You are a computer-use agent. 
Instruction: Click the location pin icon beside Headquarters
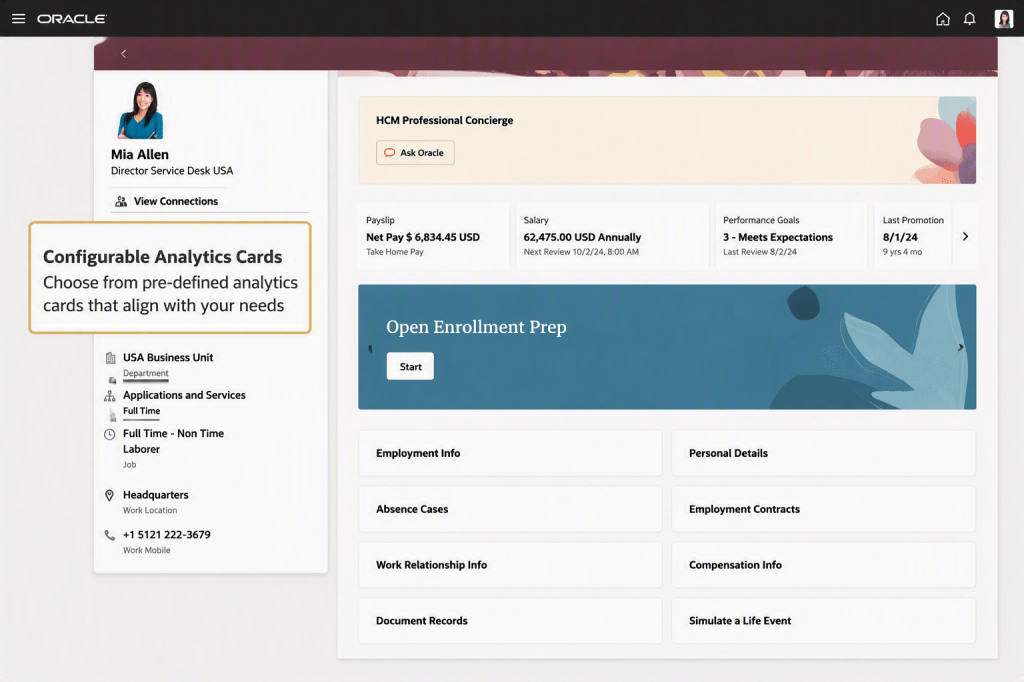pyautogui.click(x=110, y=495)
